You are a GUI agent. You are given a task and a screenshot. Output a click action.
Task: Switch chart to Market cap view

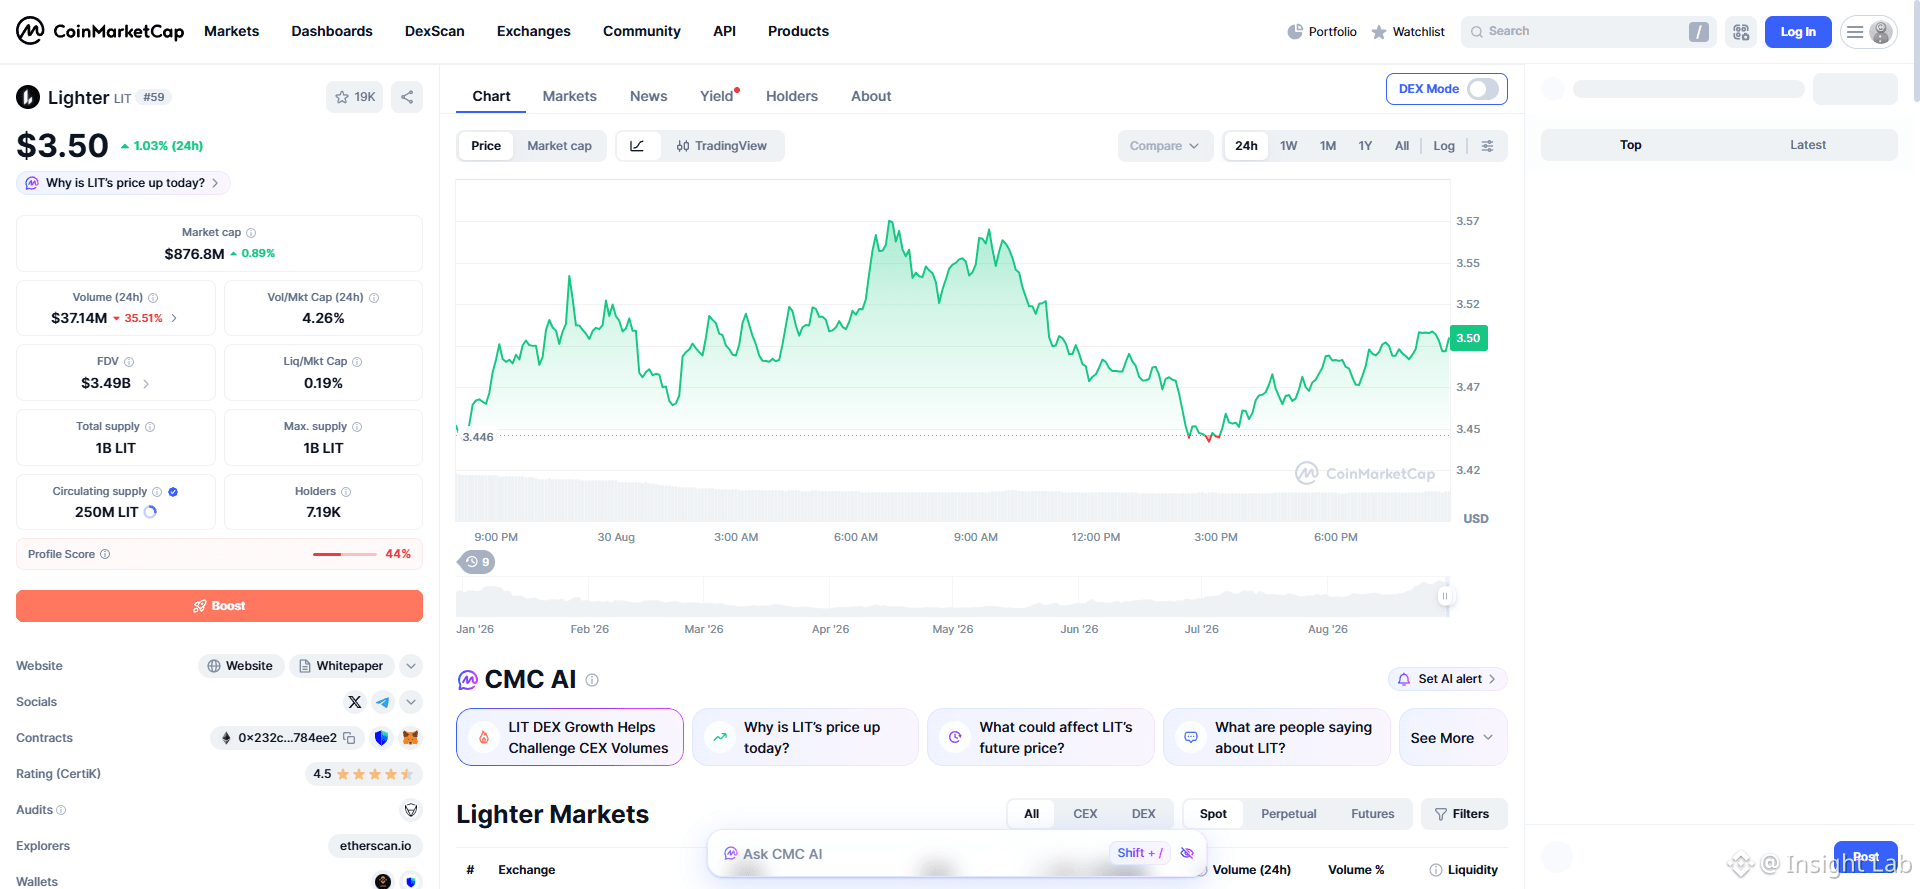coord(560,146)
